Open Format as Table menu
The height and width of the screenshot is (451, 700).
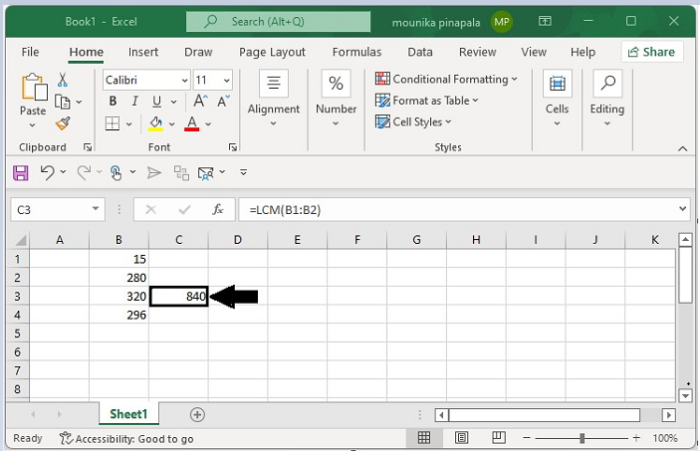426,100
